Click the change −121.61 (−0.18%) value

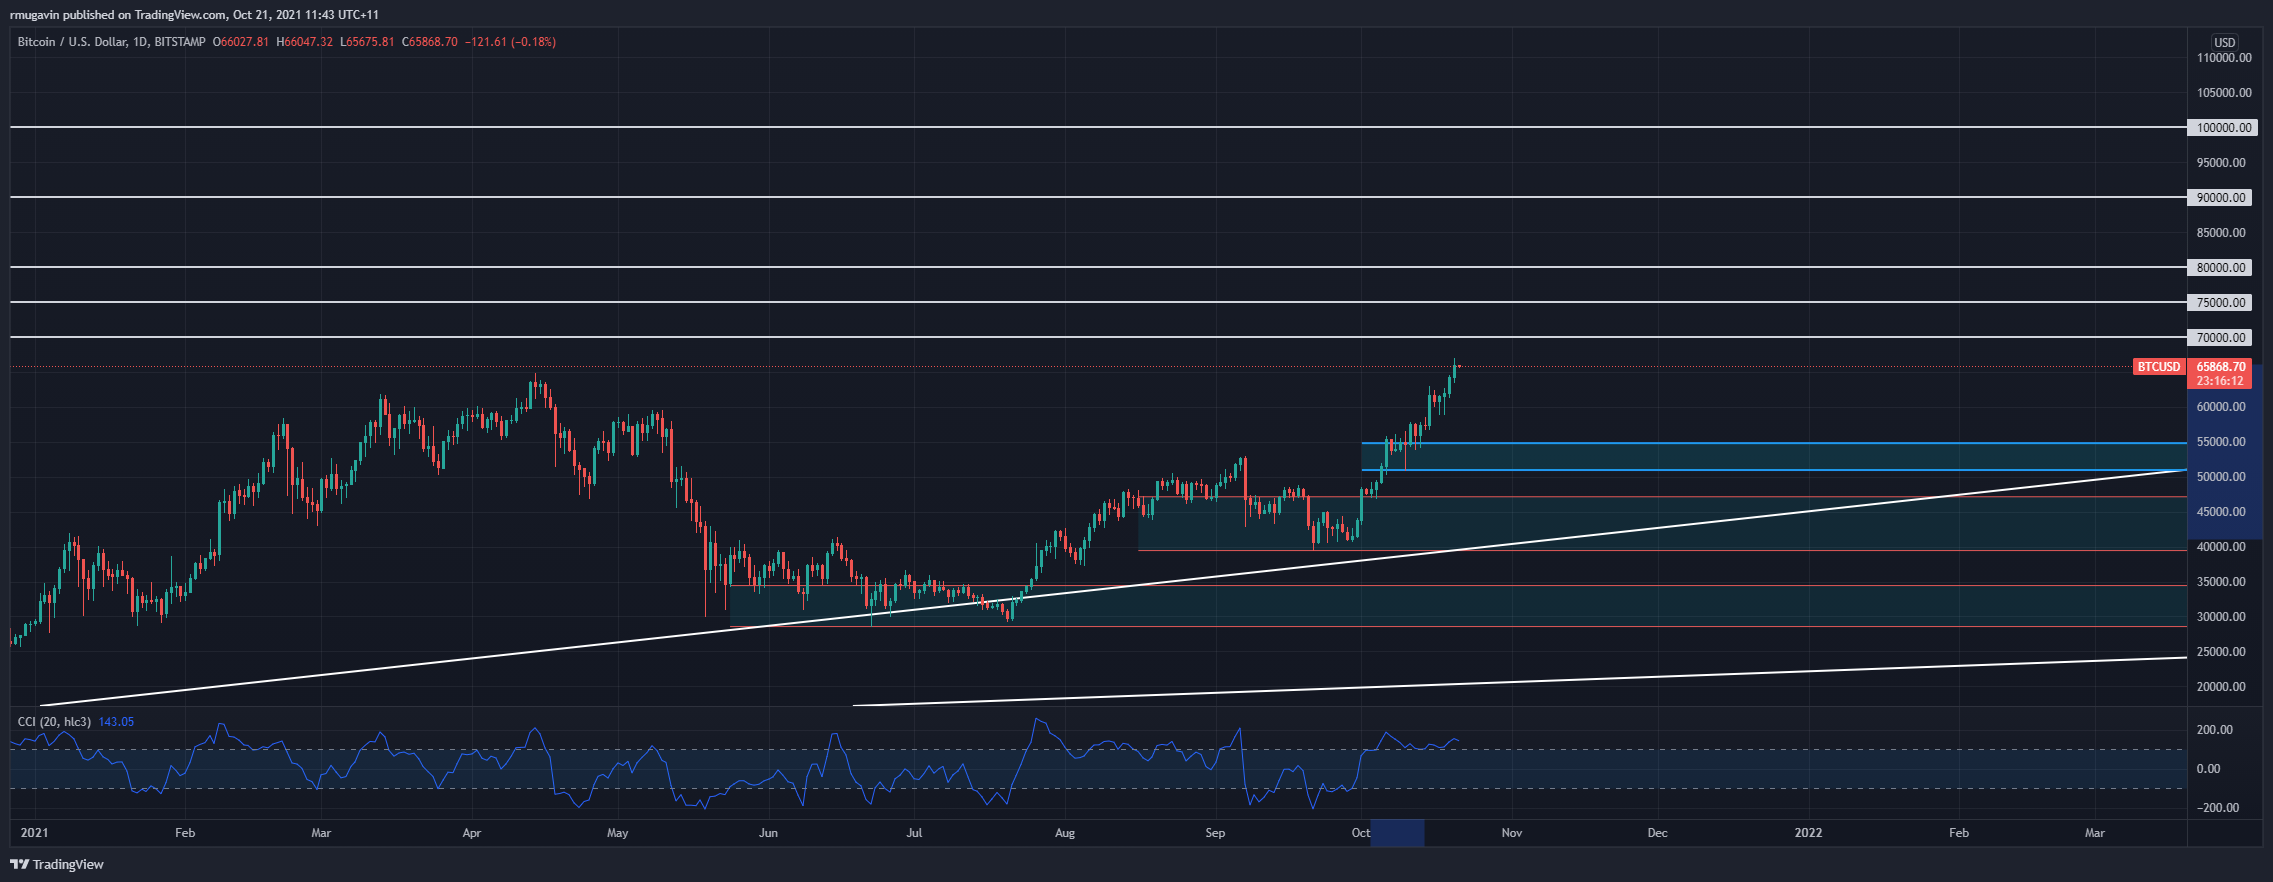510,42
